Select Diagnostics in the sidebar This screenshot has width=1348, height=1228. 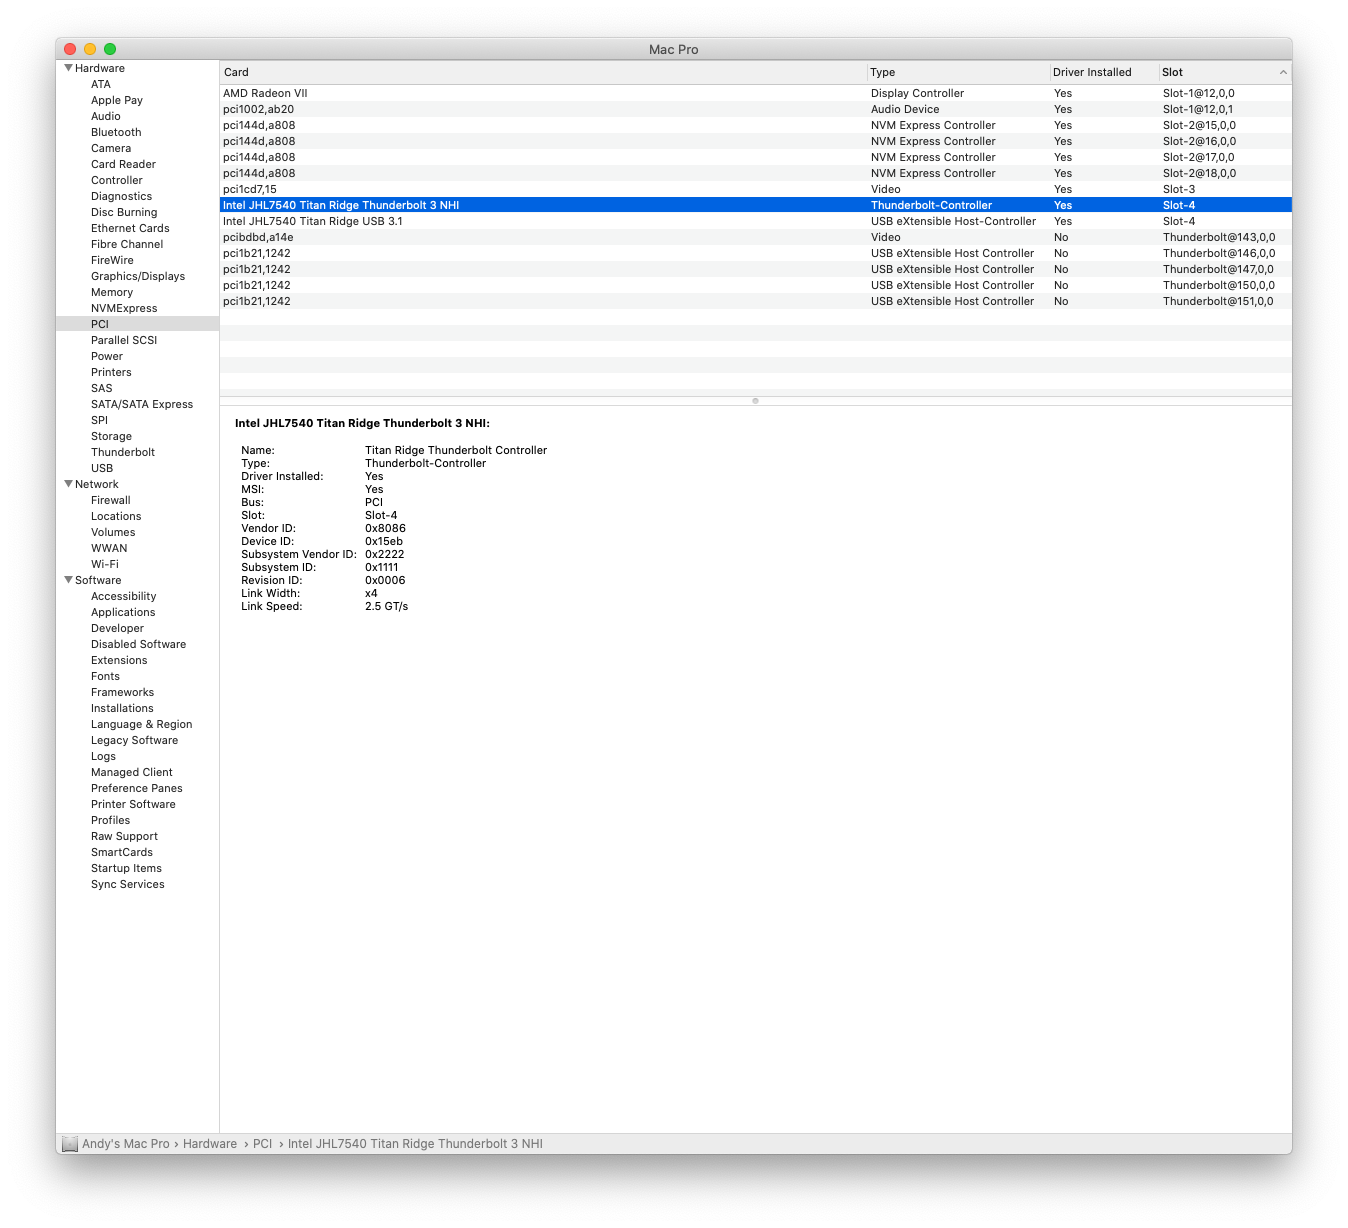(x=122, y=196)
